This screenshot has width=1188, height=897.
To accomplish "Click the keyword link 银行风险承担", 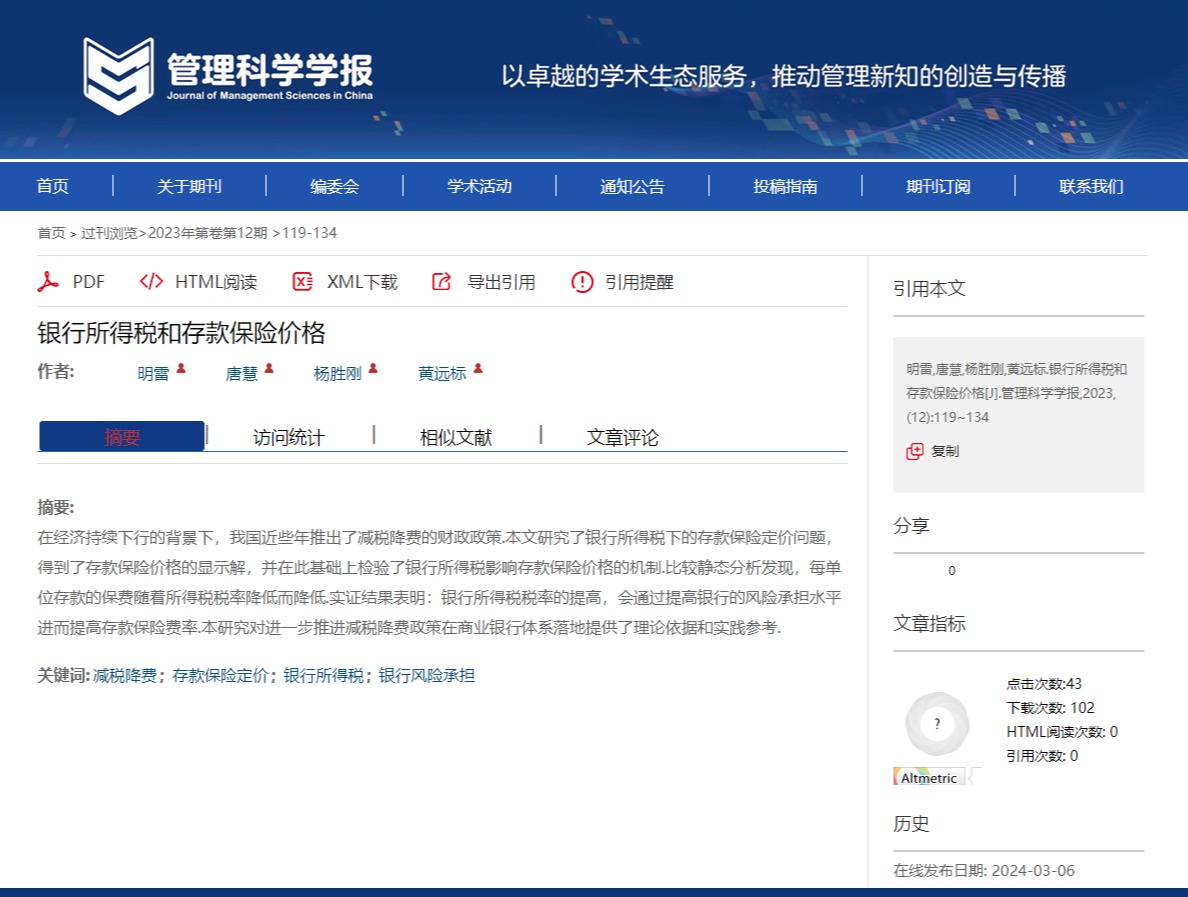I will (x=426, y=676).
